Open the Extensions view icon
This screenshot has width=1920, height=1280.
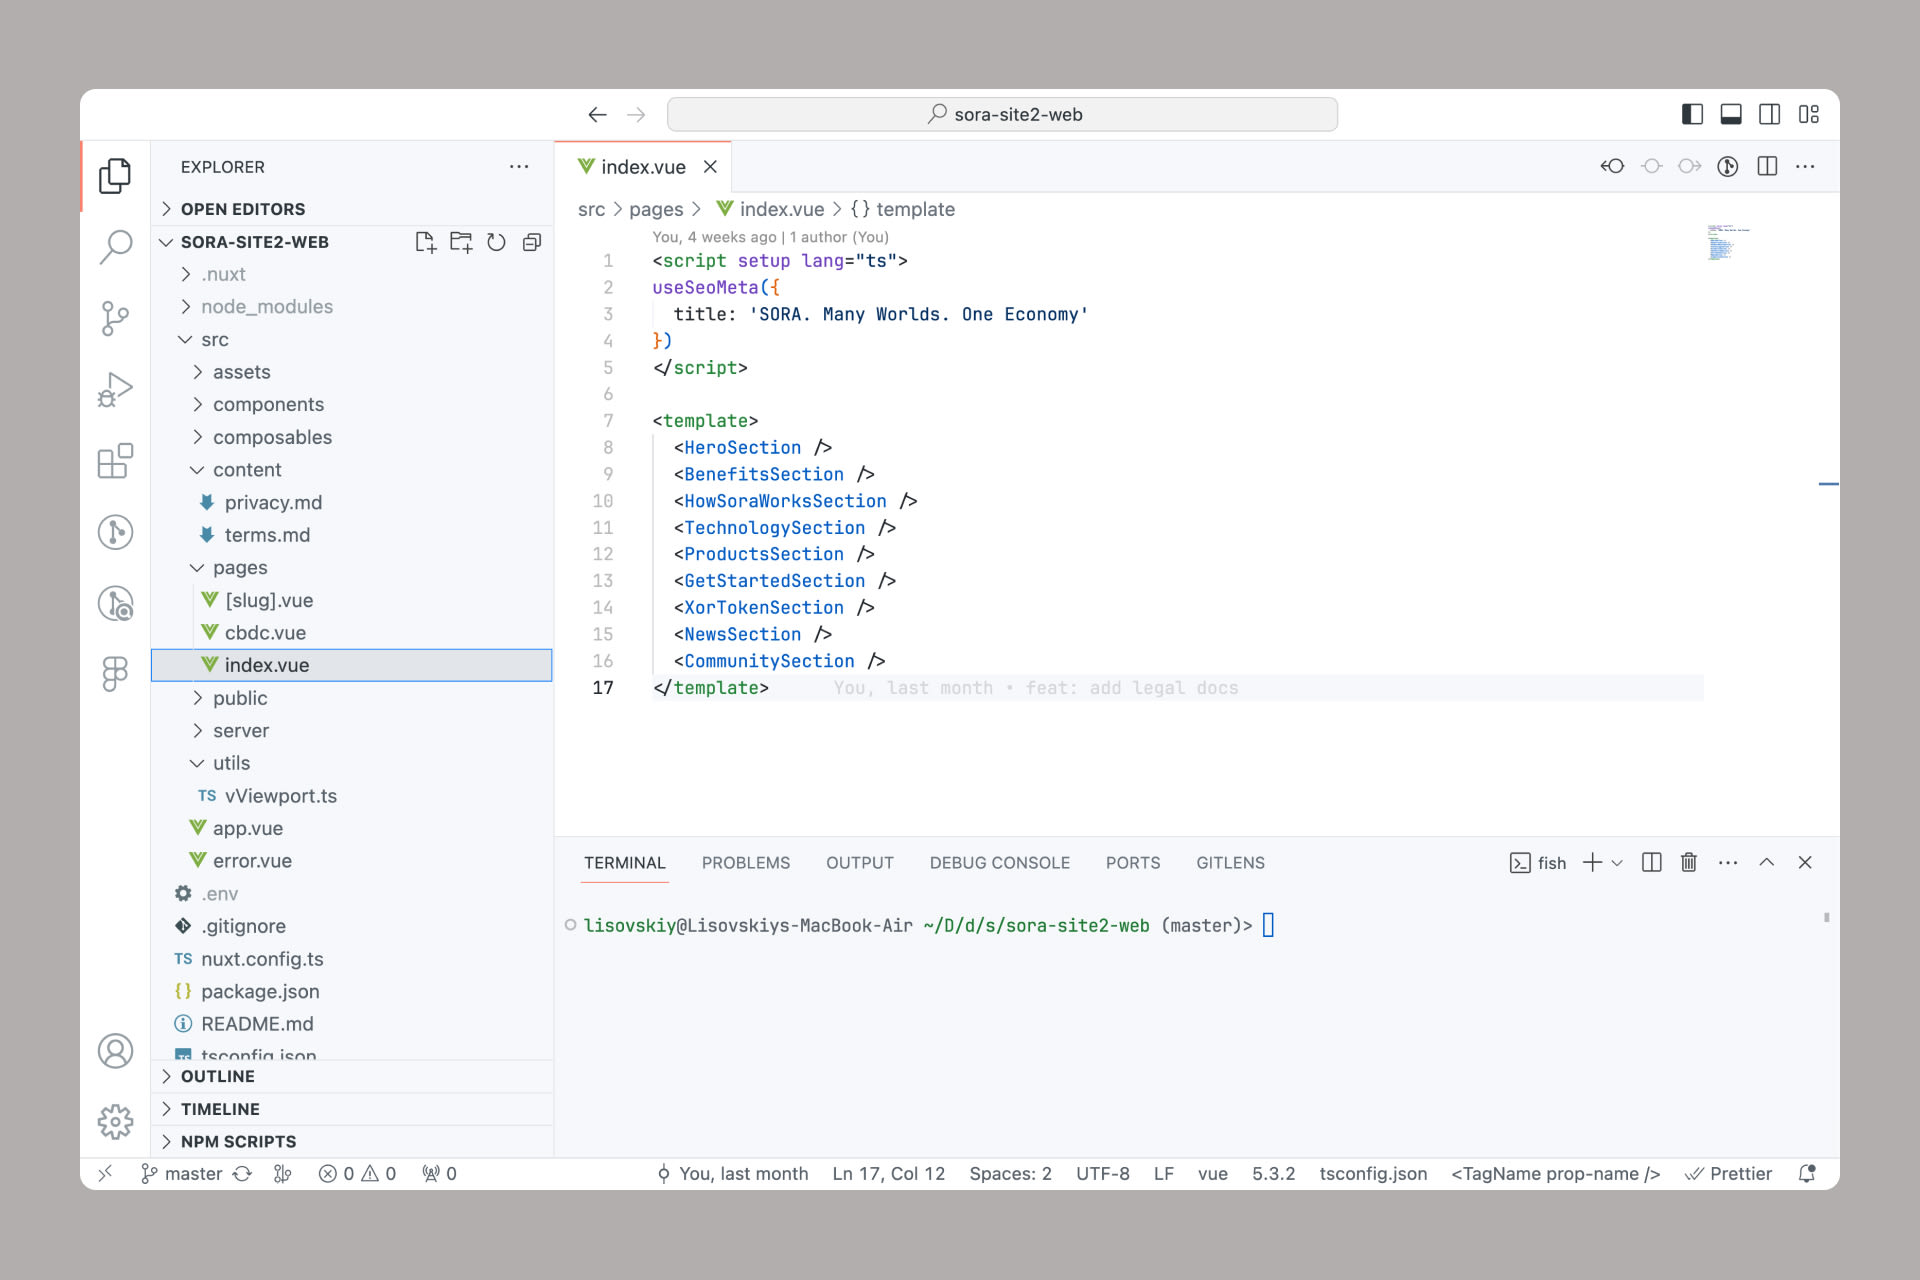pyautogui.click(x=115, y=461)
